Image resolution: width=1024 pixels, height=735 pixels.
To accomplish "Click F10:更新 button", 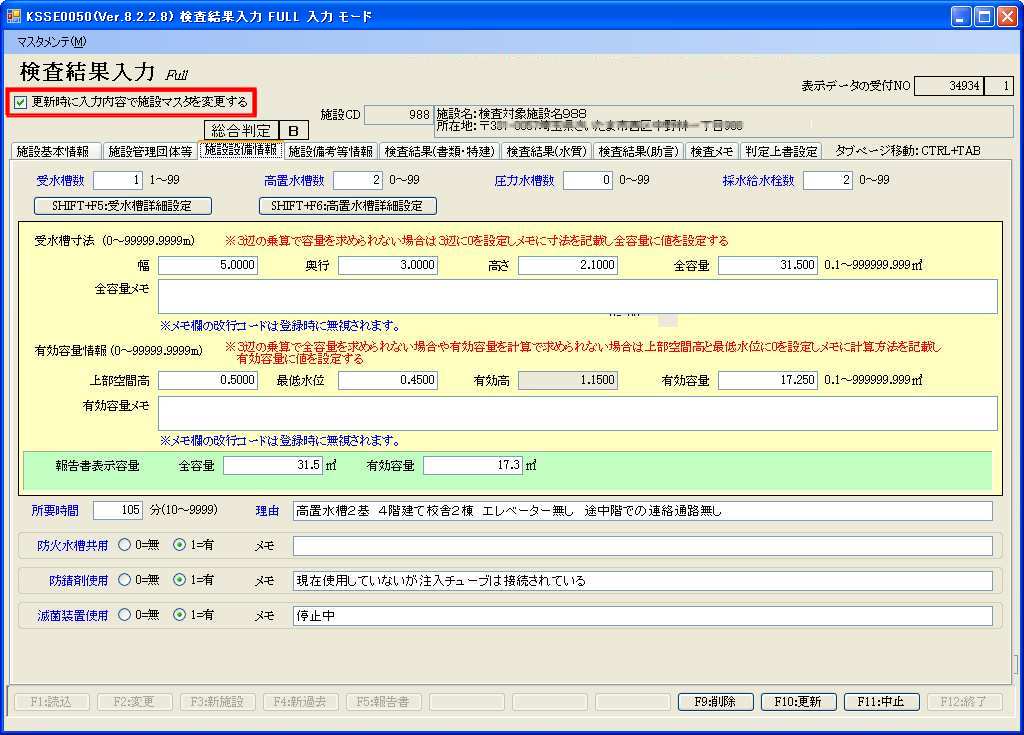I will point(798,702).
